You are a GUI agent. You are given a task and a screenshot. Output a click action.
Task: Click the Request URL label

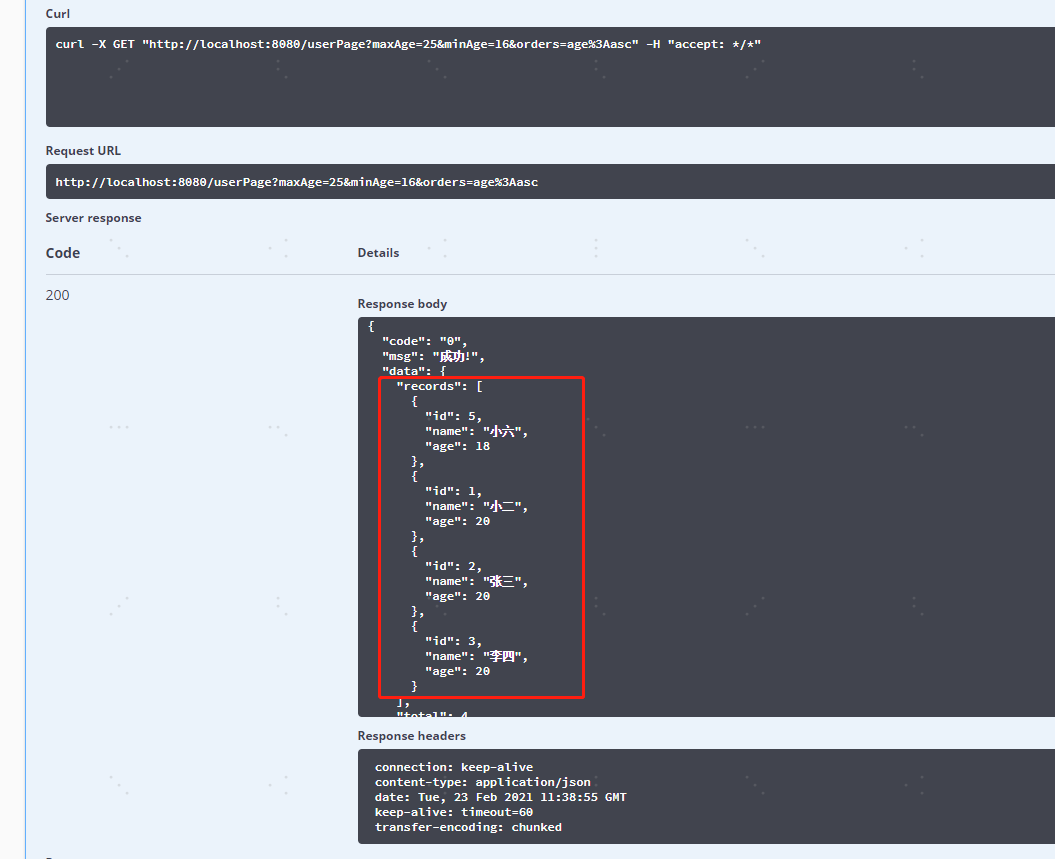(83, 151)
